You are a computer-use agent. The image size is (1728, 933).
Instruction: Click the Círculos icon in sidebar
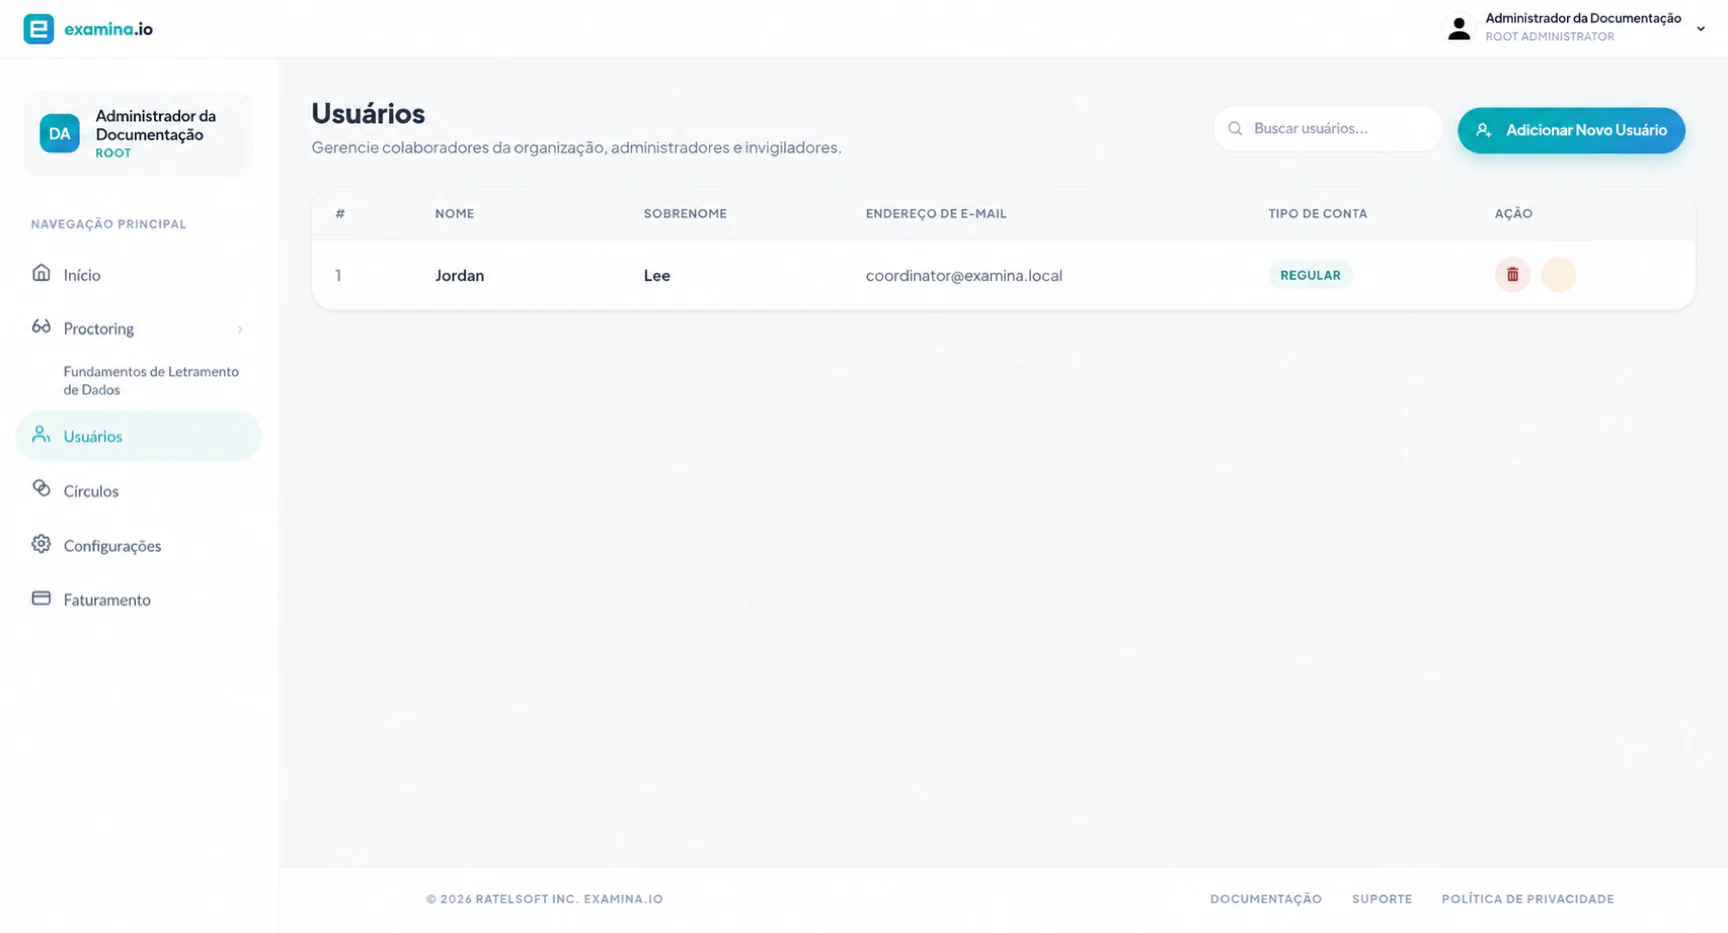[x=41, y=489]
